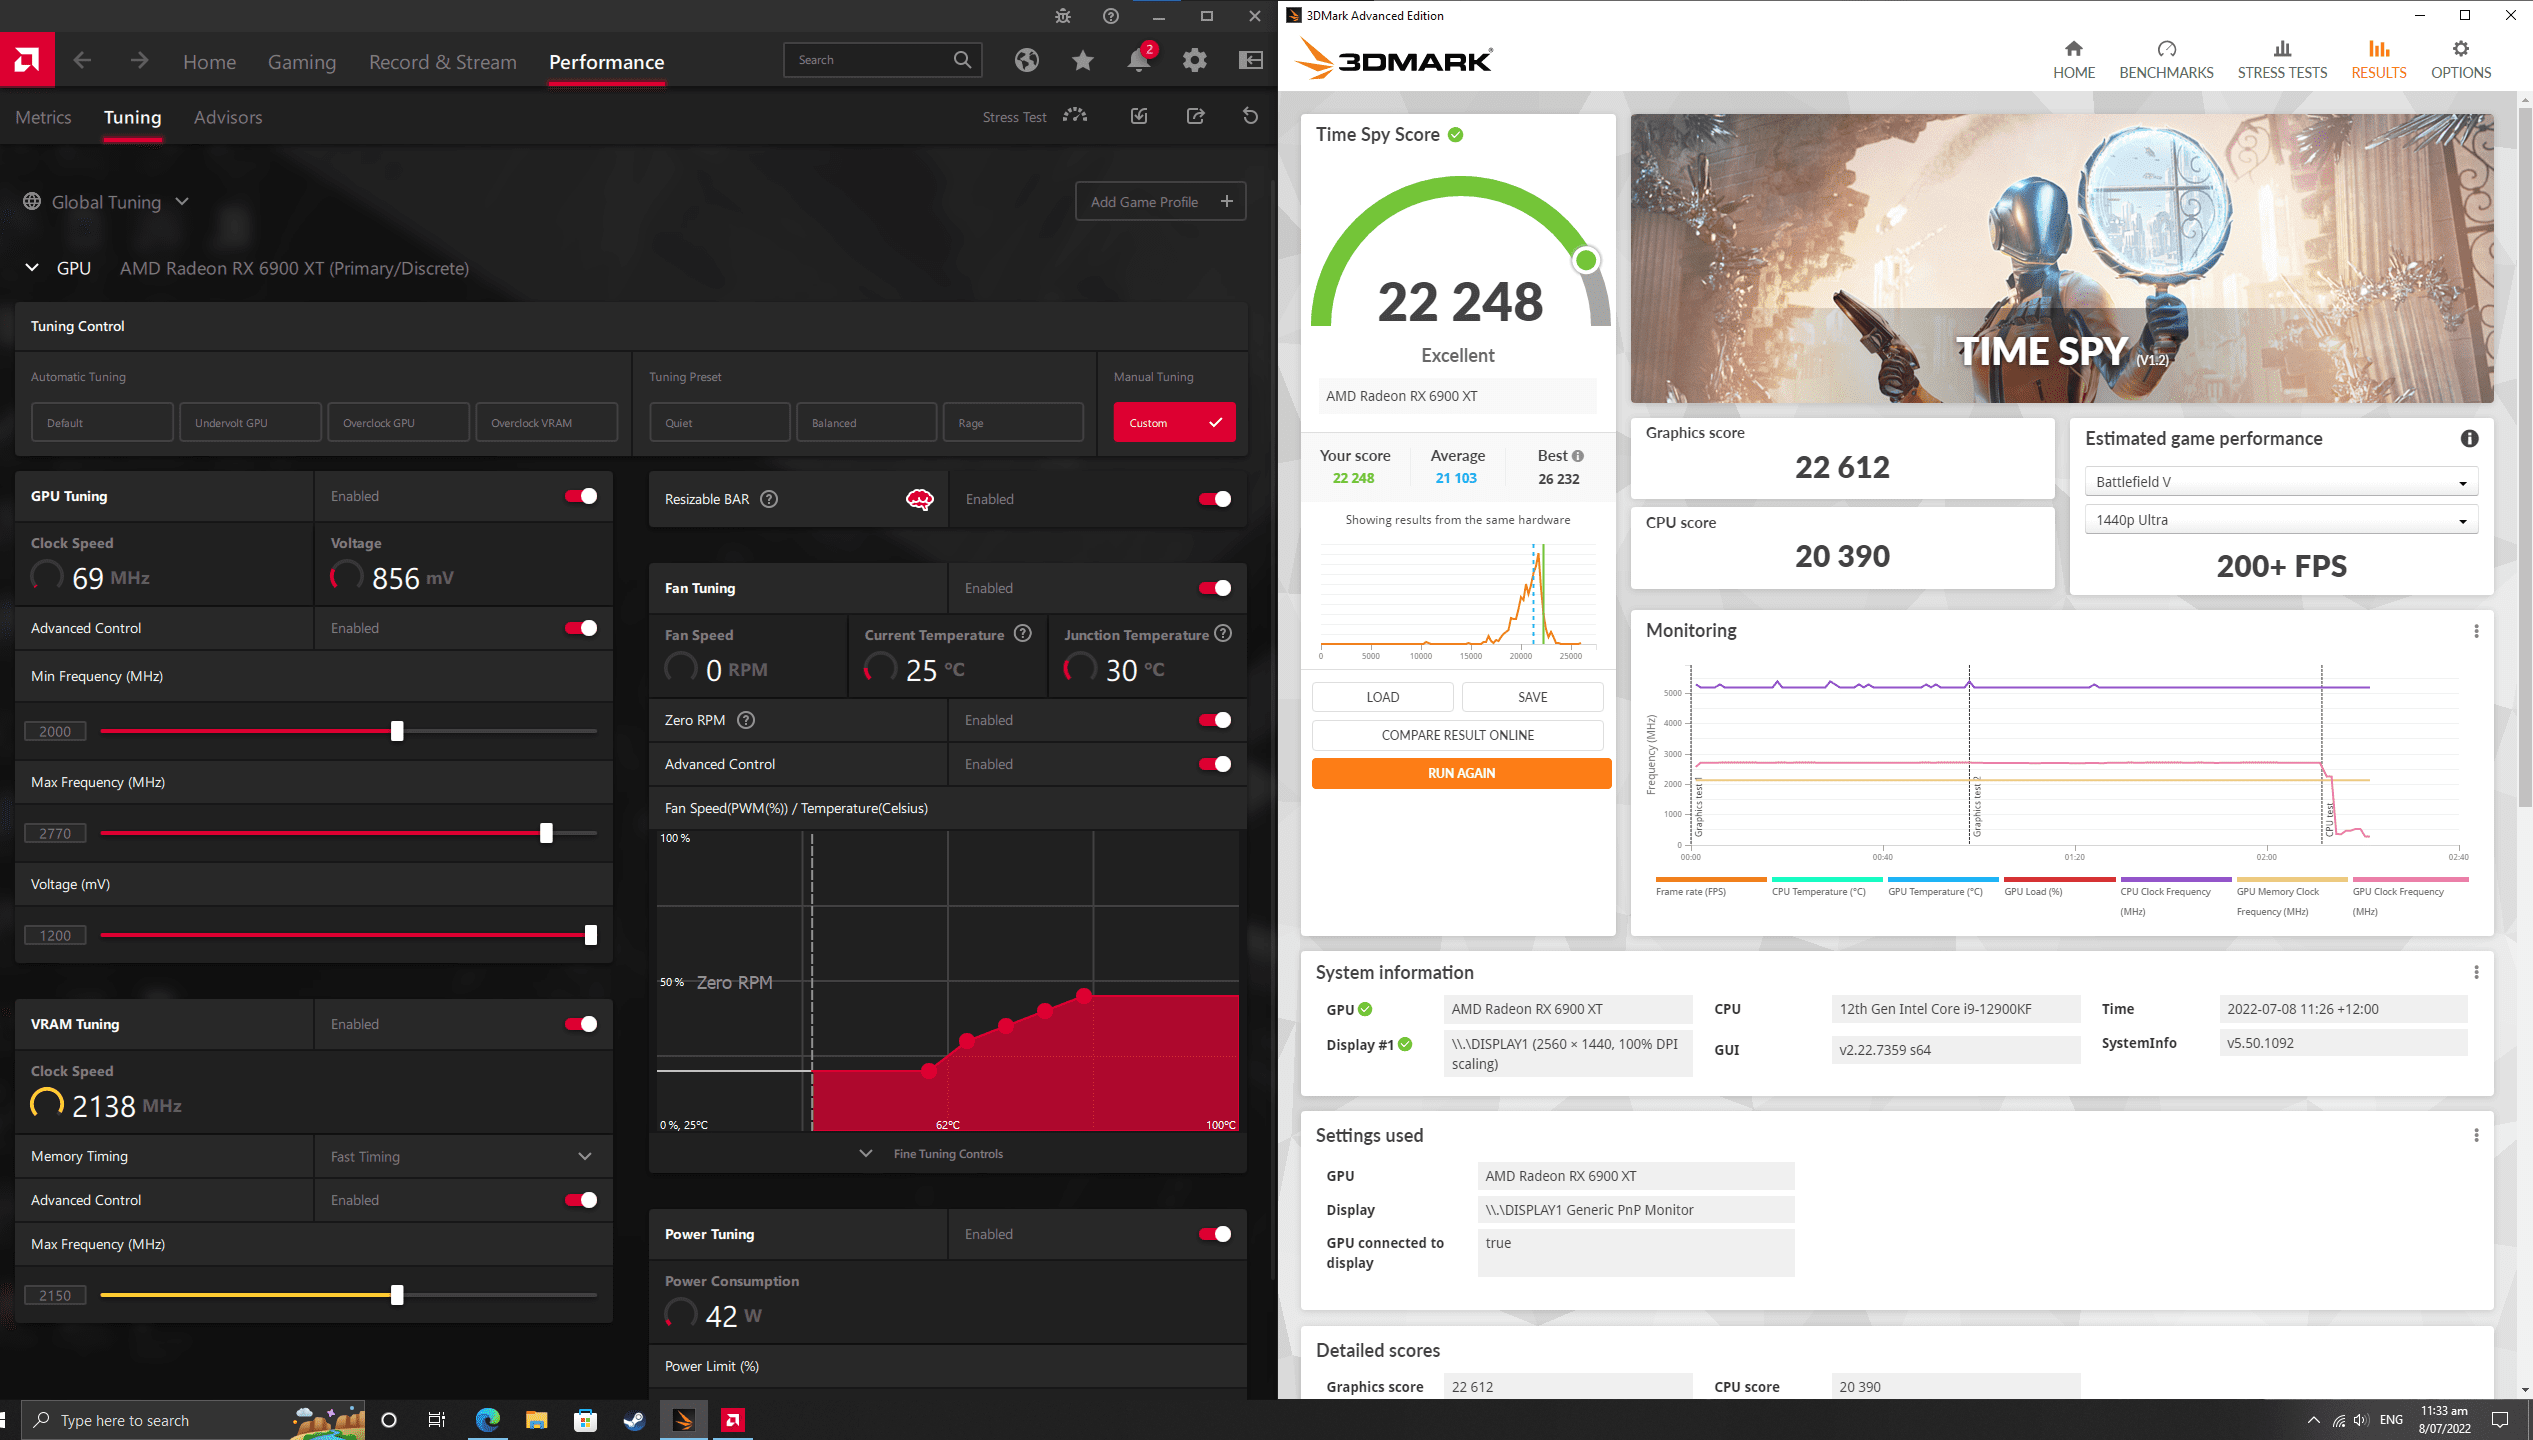Start the Stress Test icon
The image size is (2533, 1440).
[1075, 116]
